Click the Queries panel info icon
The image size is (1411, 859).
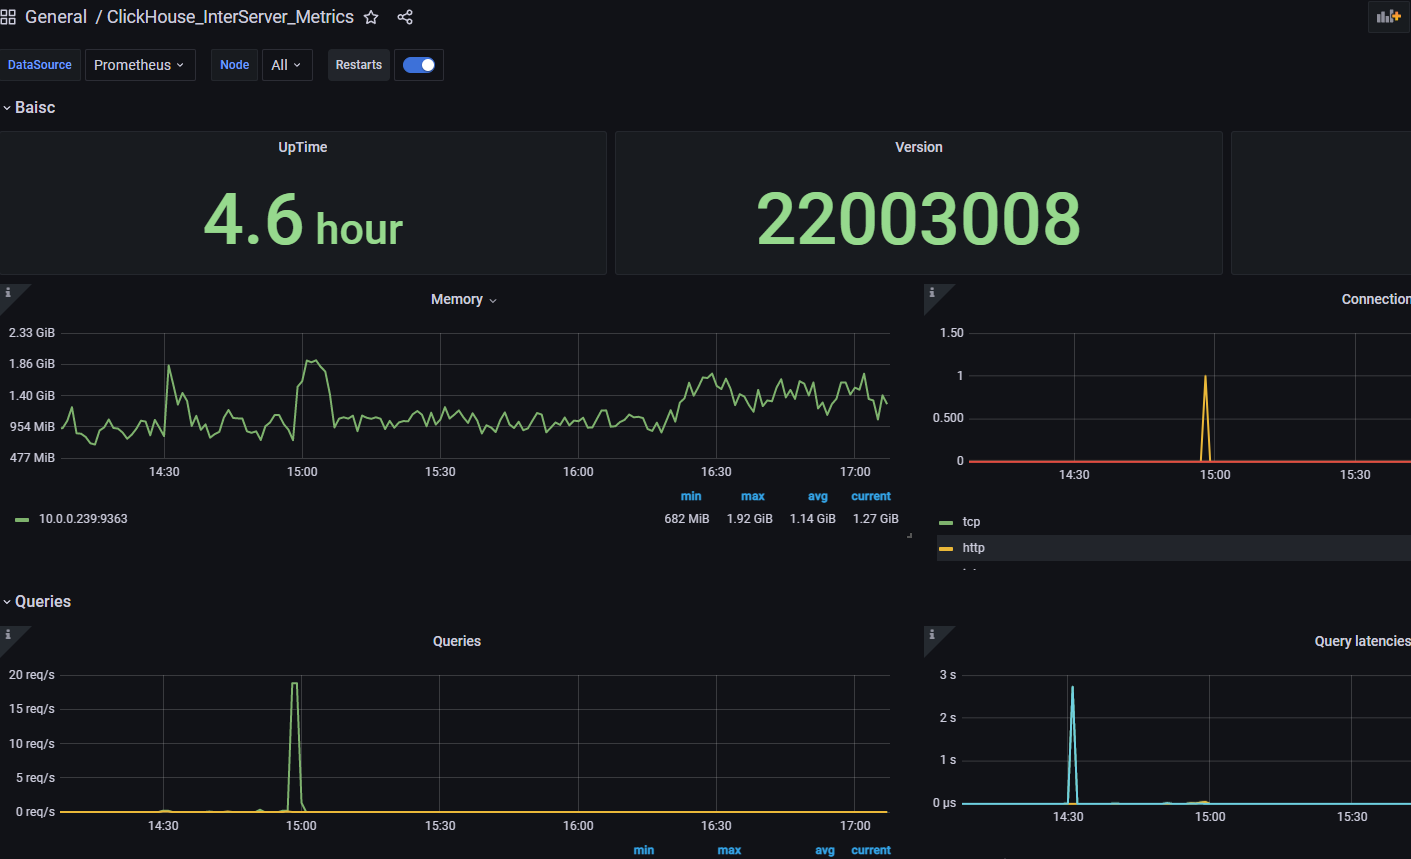pos(8,635)
